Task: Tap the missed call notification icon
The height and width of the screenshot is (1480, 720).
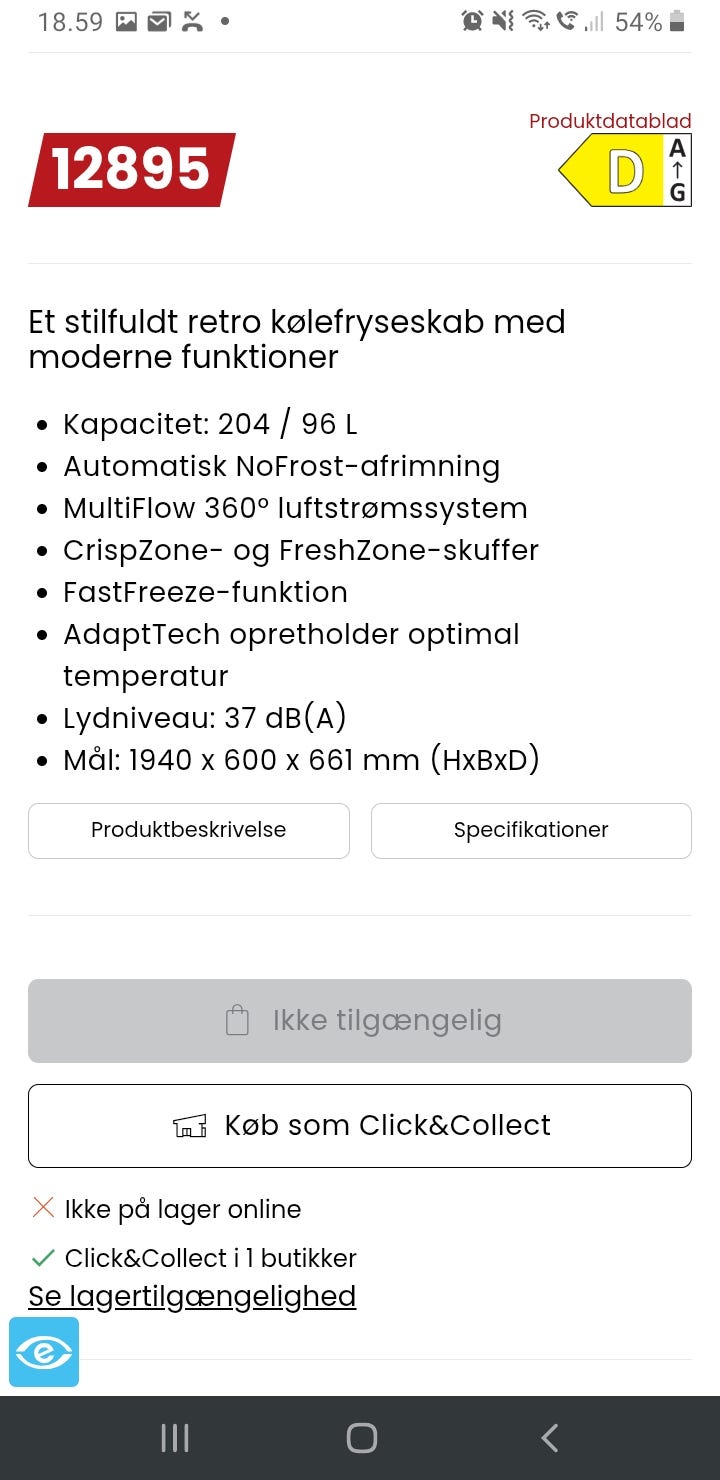Action: [x=192, y=22]
